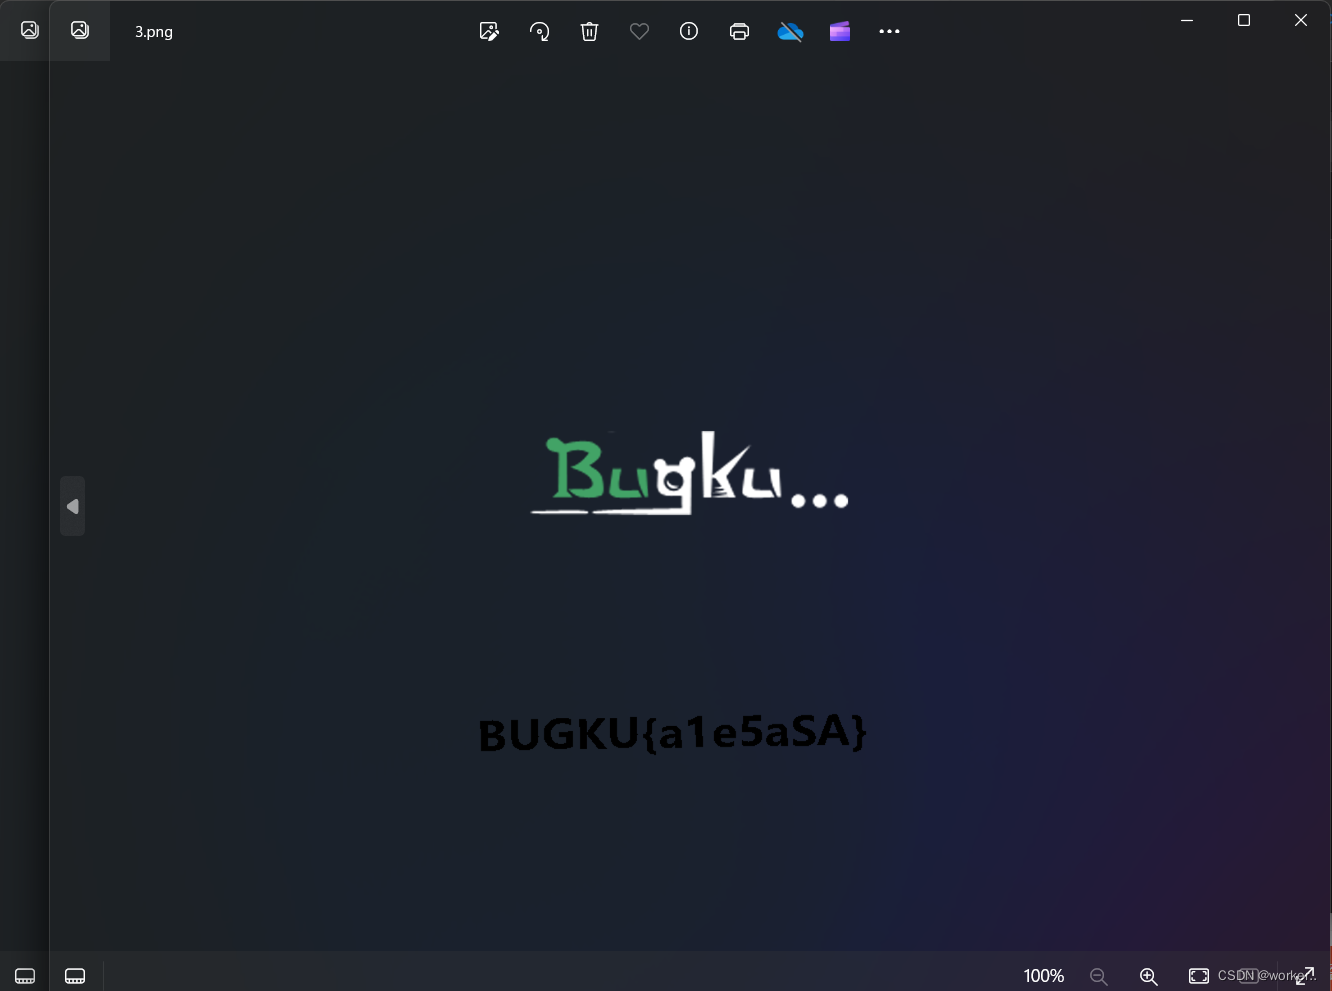
Task: Collapse the left navigation panel arrow
Action: coord(72,506)
